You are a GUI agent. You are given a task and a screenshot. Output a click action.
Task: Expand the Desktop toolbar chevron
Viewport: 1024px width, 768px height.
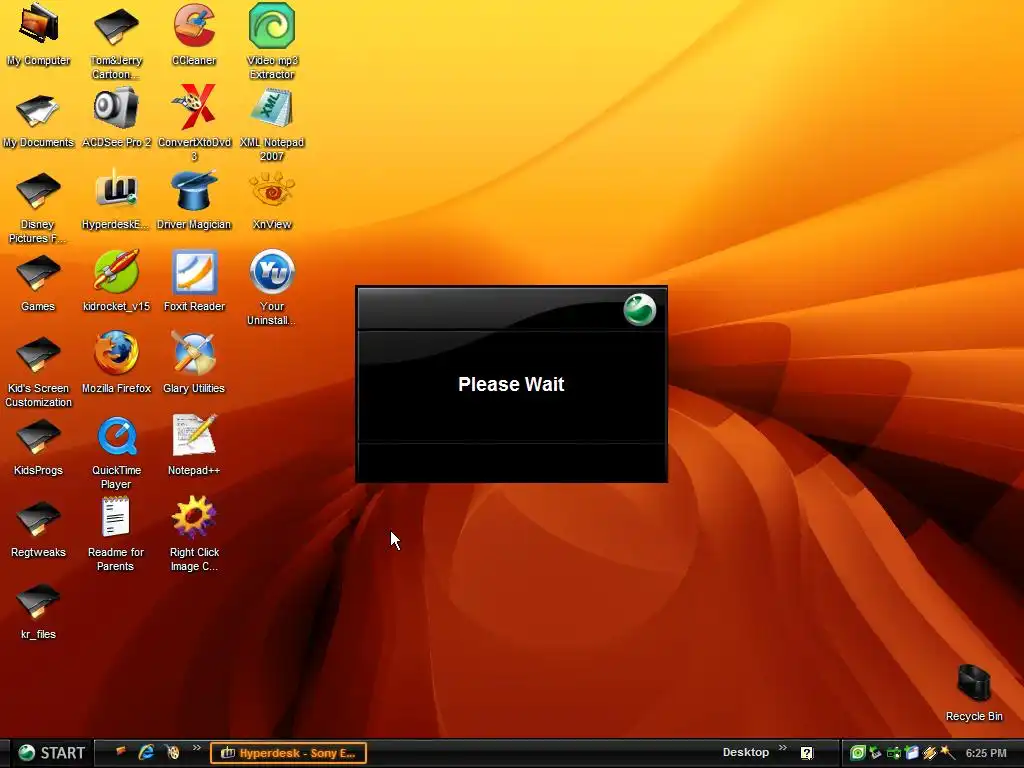coord(782,748)
